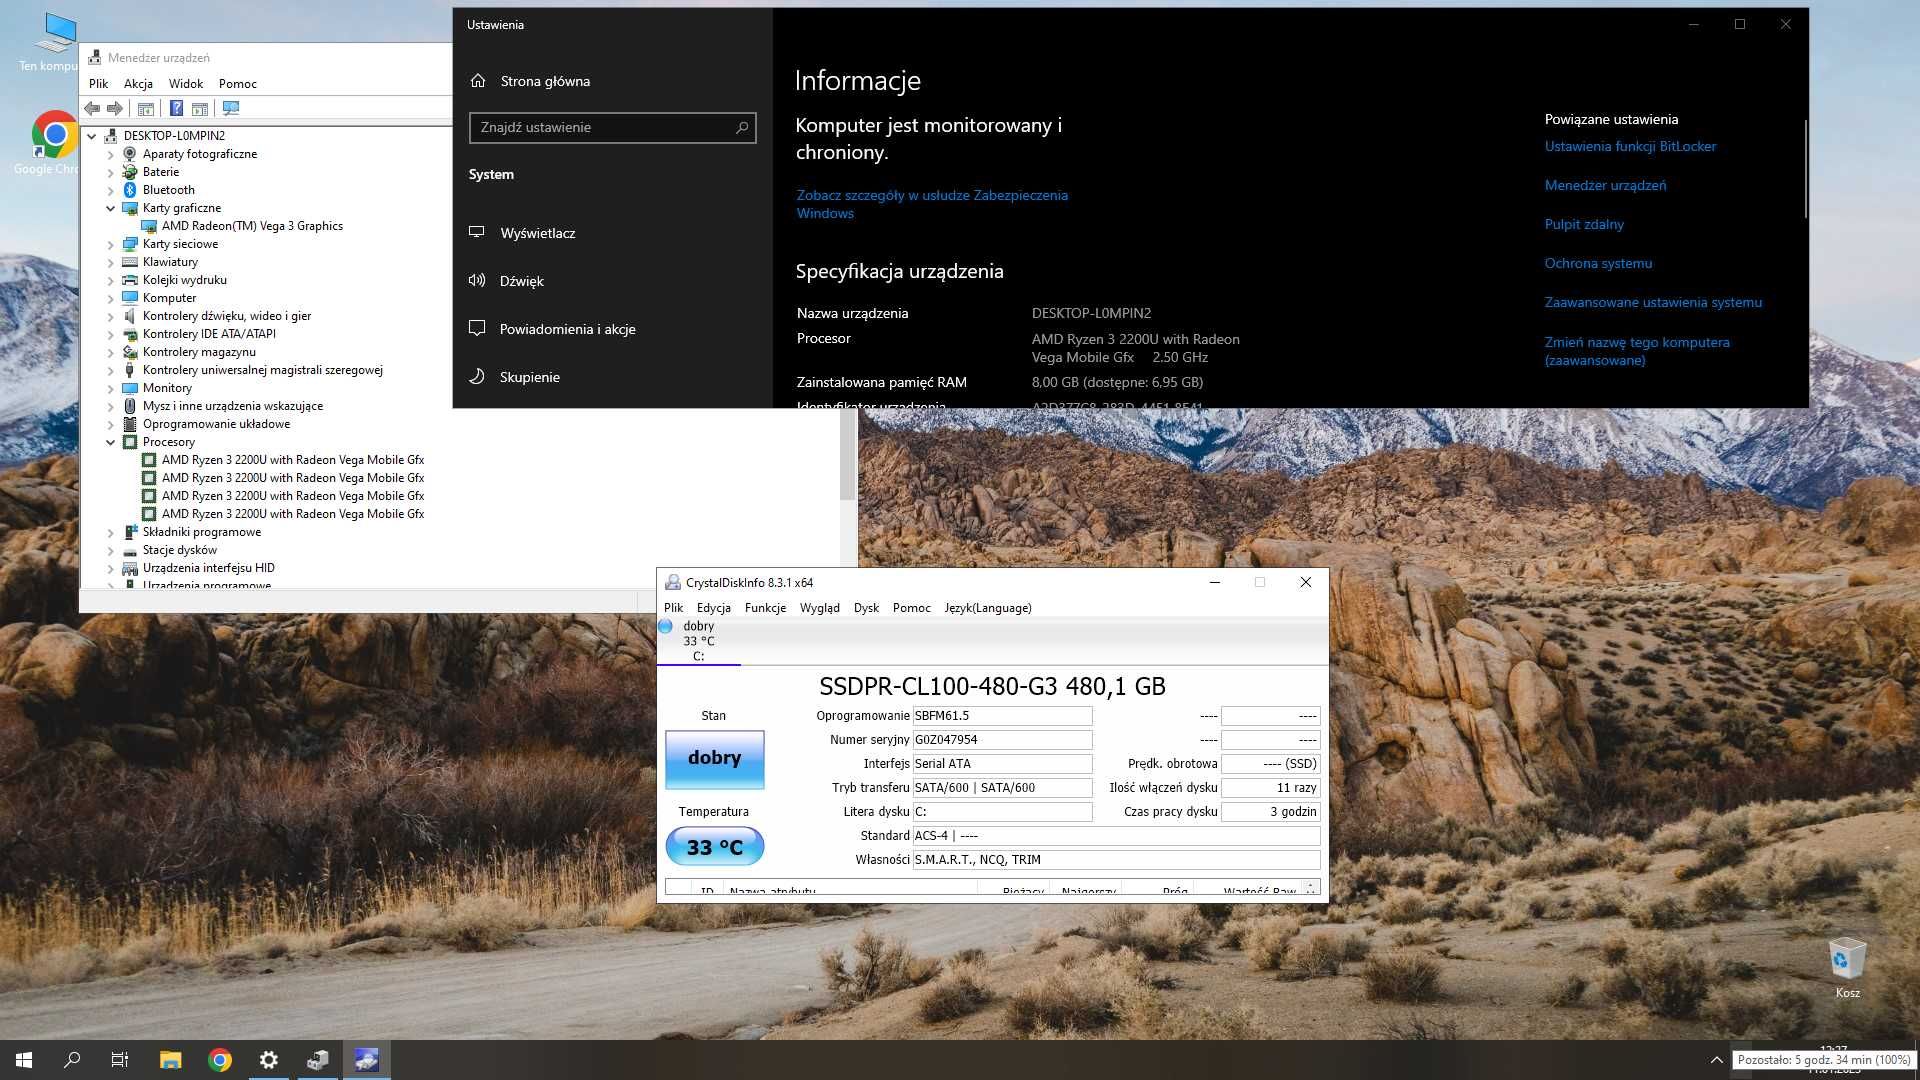Switch to Device Manager taskbar icon
The image size is (1920, 1080).
(317, 1060)
